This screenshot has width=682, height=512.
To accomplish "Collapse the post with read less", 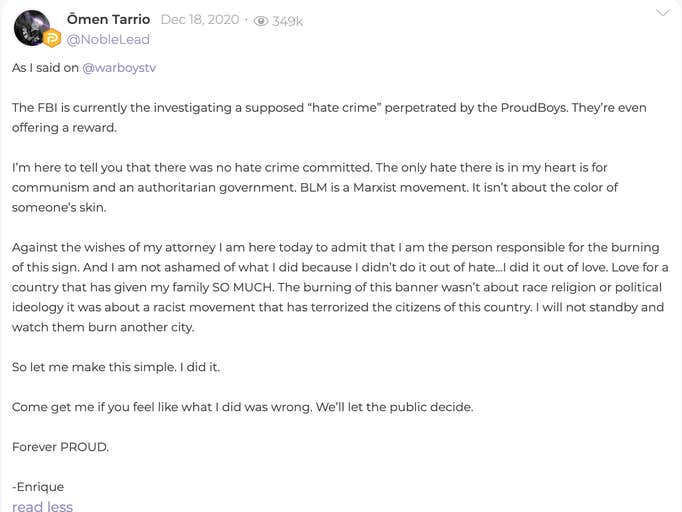I will pos(42,506).
